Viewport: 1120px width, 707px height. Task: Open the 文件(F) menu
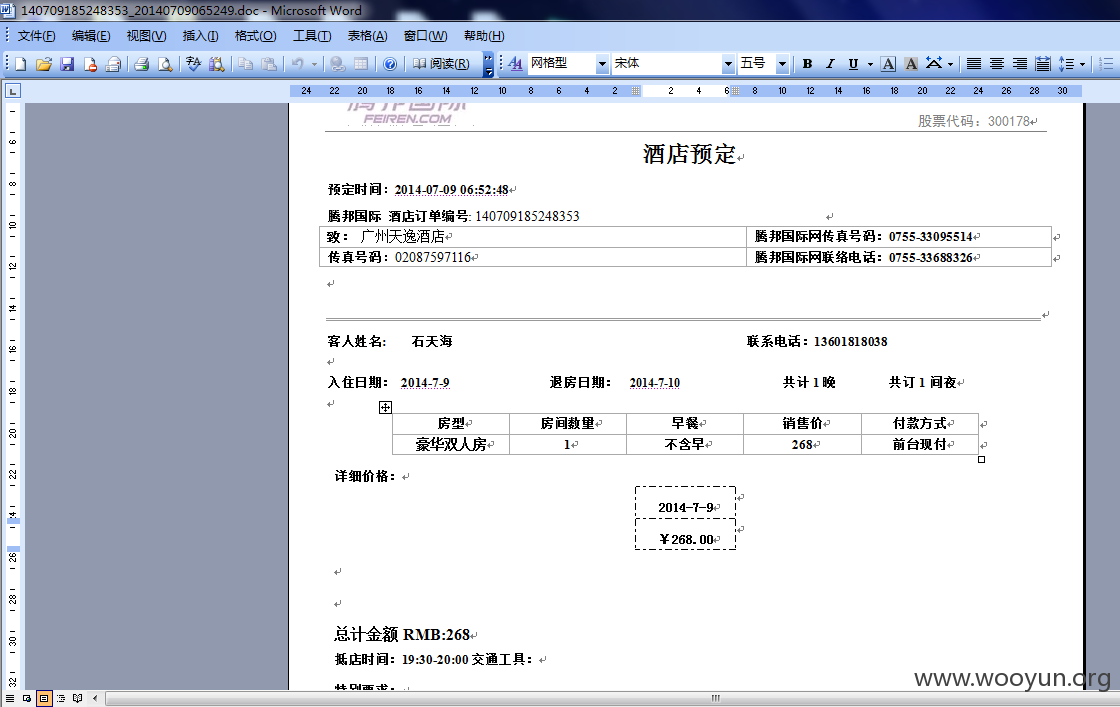point(36,36)
